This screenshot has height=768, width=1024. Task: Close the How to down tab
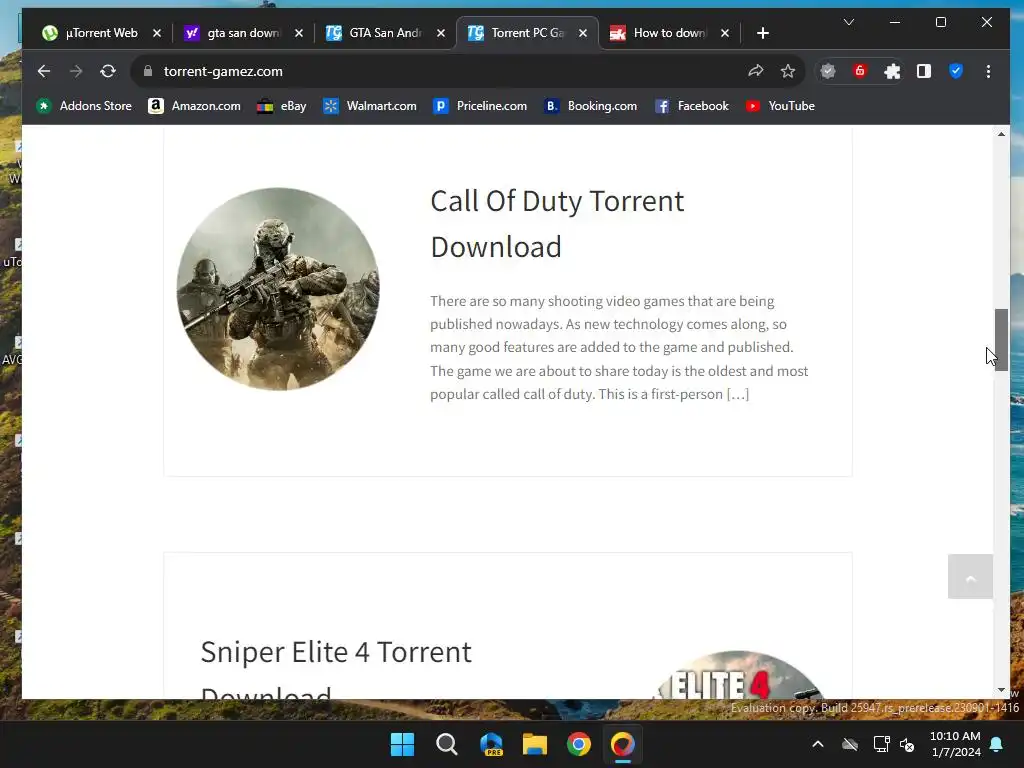(x=725, y=33)
